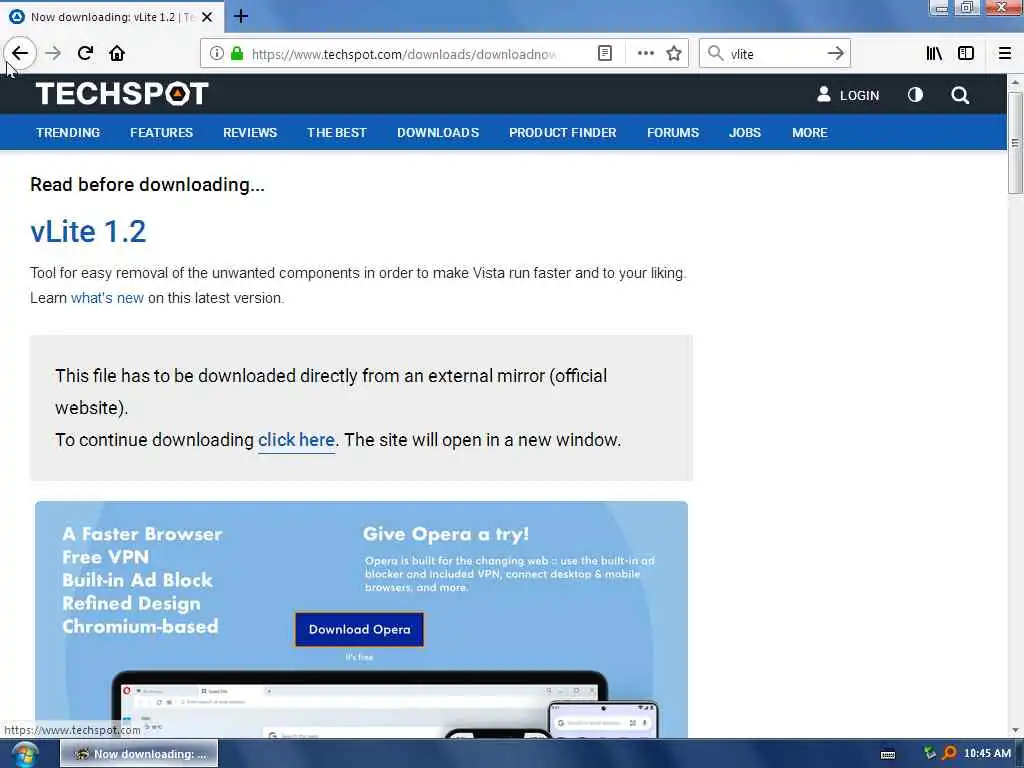Click the 10:45 AM clock
This screenshot has width=1024, height=768.
[987, 753]
